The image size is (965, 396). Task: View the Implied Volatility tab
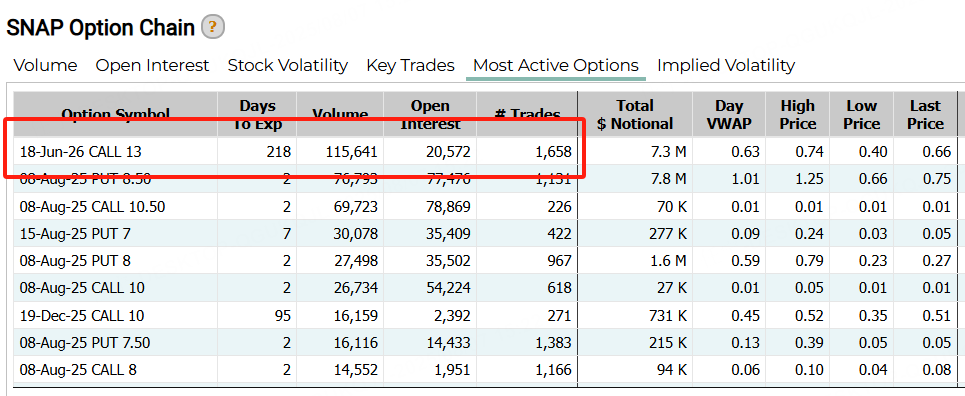click(726, 65)
